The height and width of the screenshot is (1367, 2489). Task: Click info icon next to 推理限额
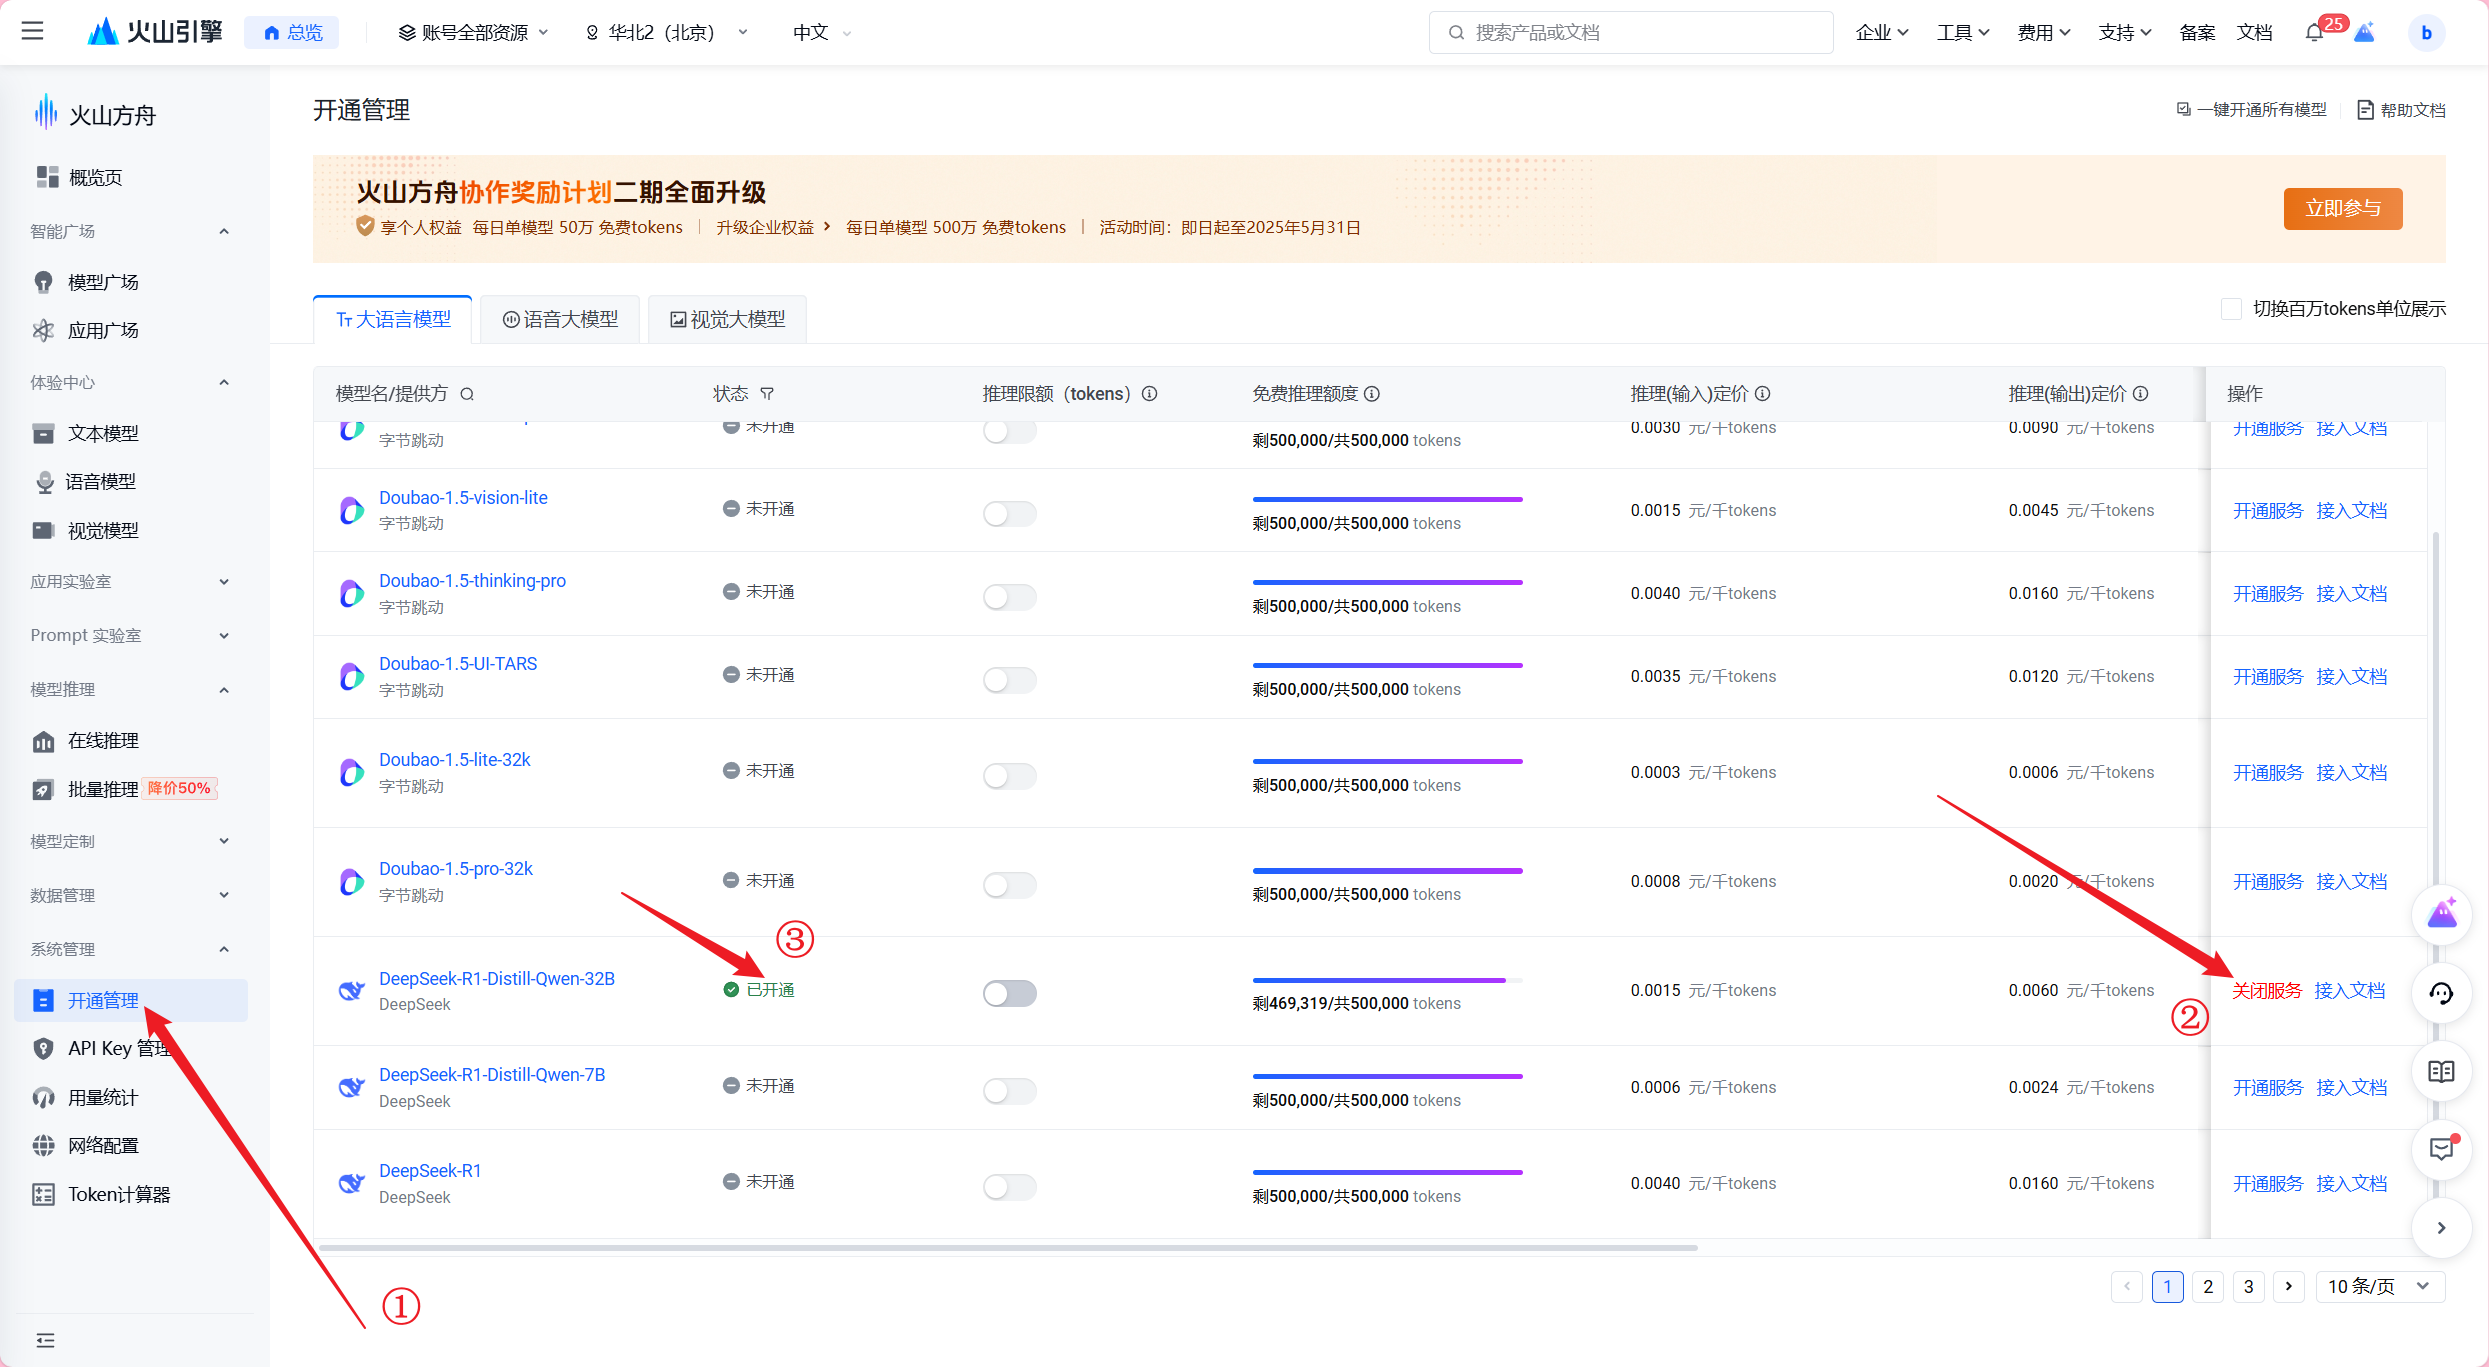1150,394
